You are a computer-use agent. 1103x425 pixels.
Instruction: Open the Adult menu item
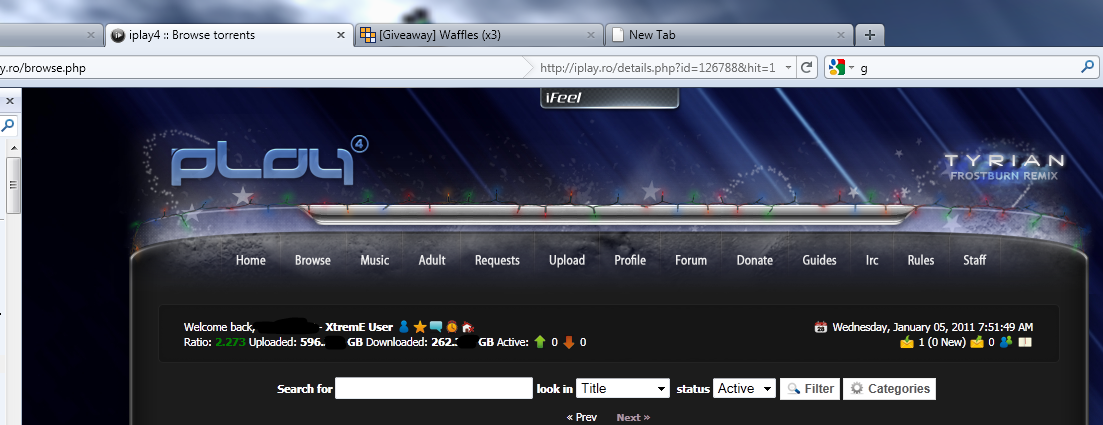432,260
